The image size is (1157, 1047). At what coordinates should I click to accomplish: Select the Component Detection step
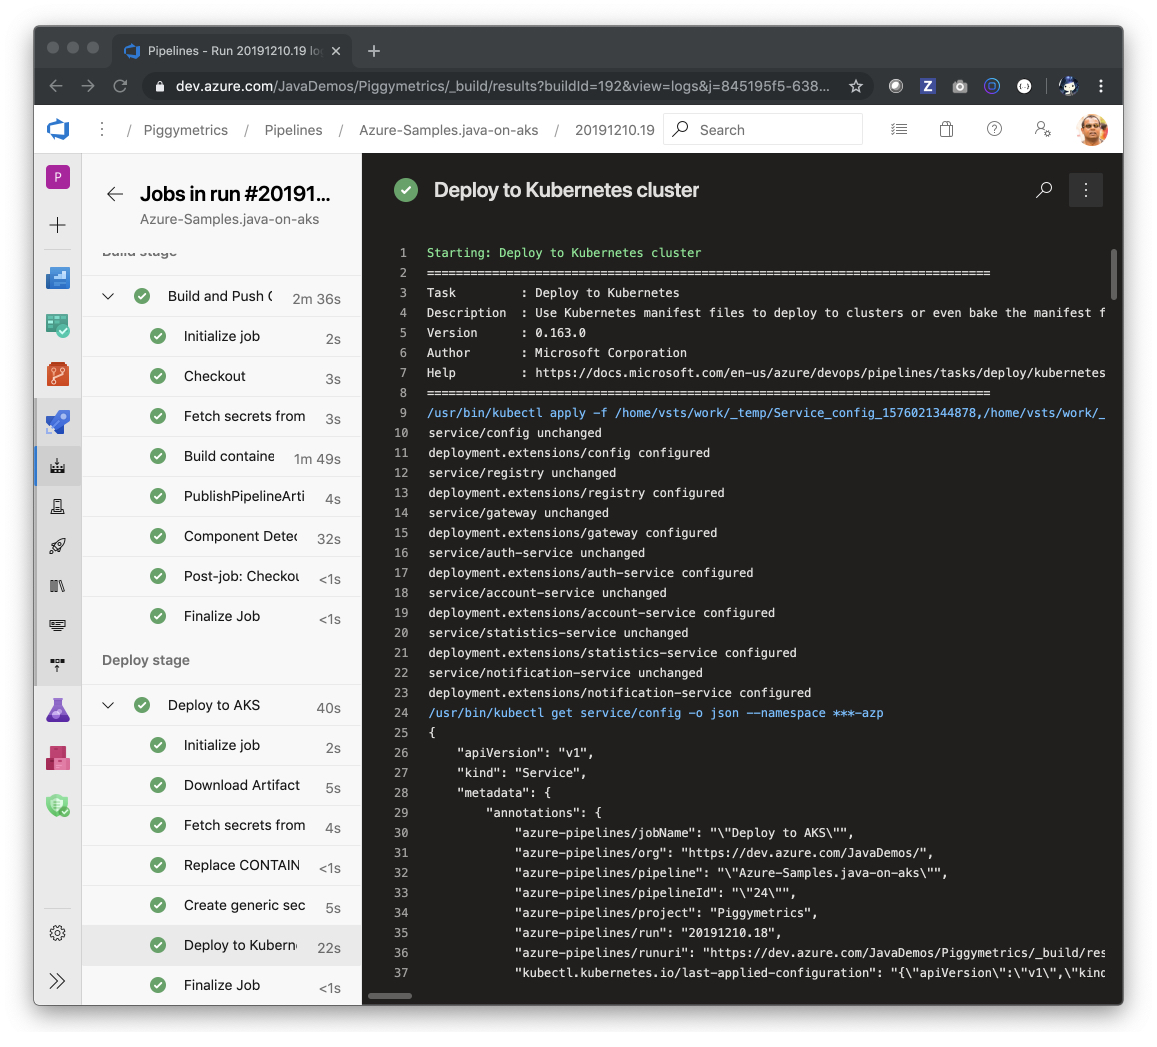point(221,537)
